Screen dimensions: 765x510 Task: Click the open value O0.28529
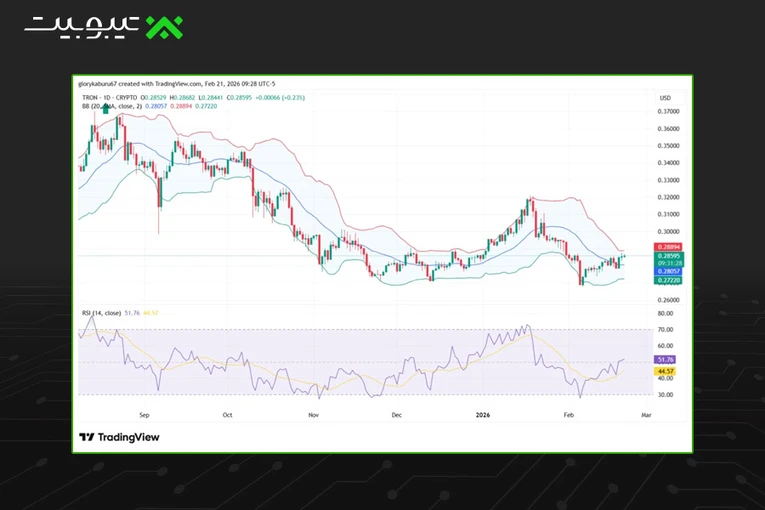(154, 98)
